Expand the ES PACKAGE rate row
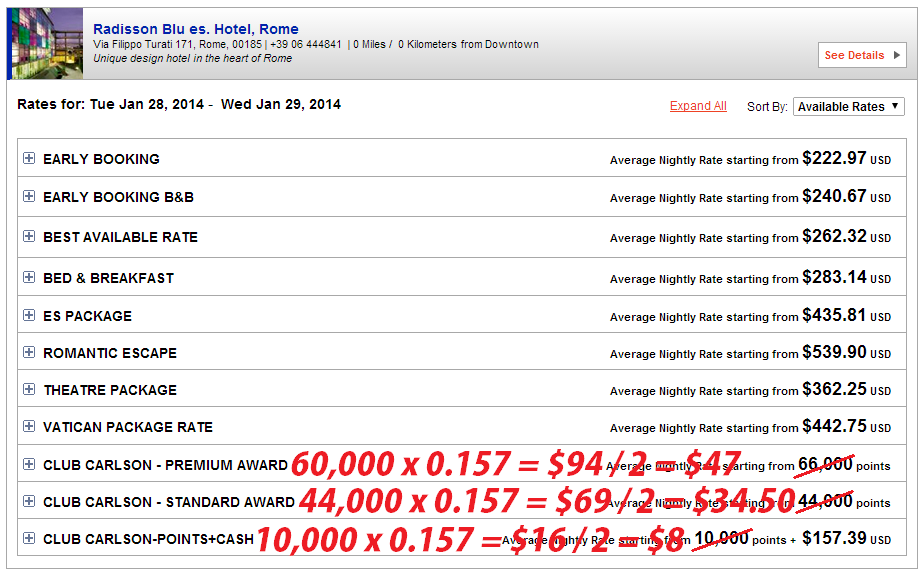This screenshot has width=924, height=577. (x=29, y=315)
